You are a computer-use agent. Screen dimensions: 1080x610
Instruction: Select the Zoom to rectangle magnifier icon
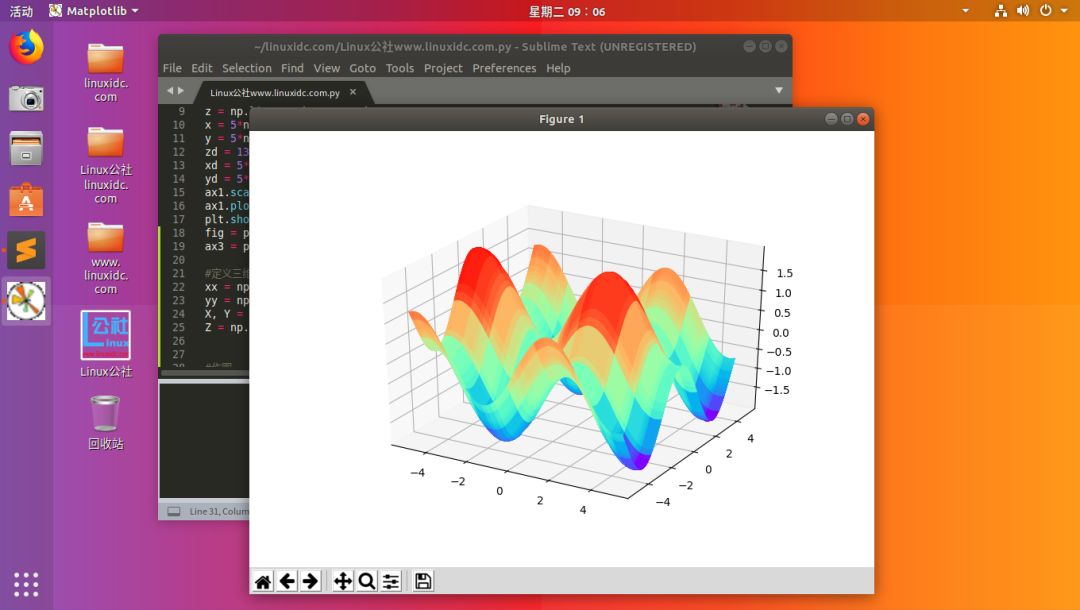(x=366, y=581)
